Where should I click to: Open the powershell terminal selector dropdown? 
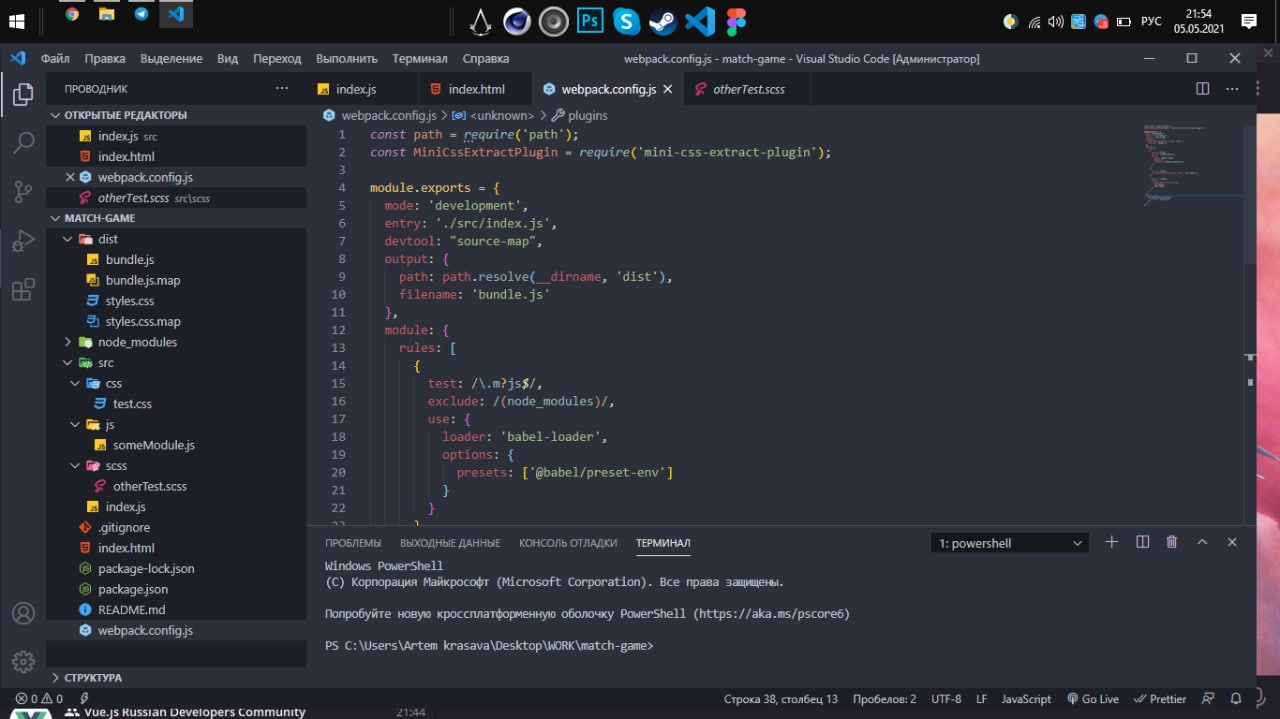(1010, 543)
